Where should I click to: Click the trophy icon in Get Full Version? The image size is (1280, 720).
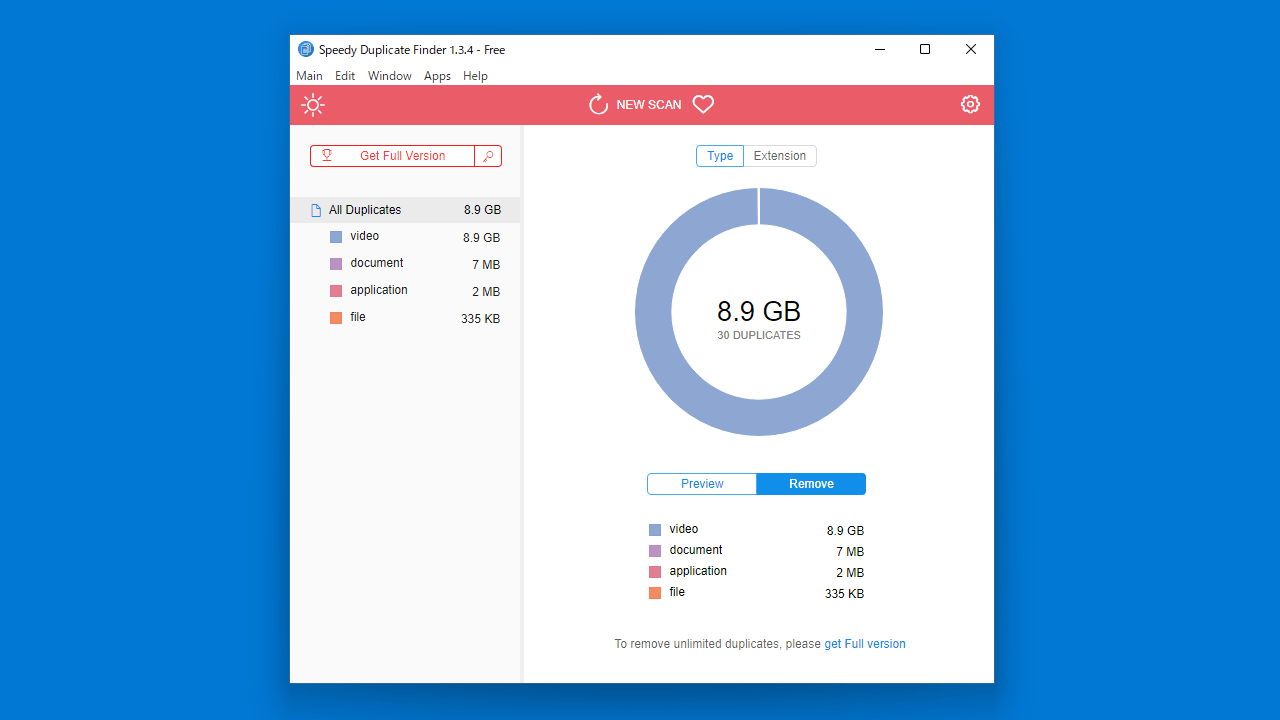pyautogui.click(x=327, y=156)
